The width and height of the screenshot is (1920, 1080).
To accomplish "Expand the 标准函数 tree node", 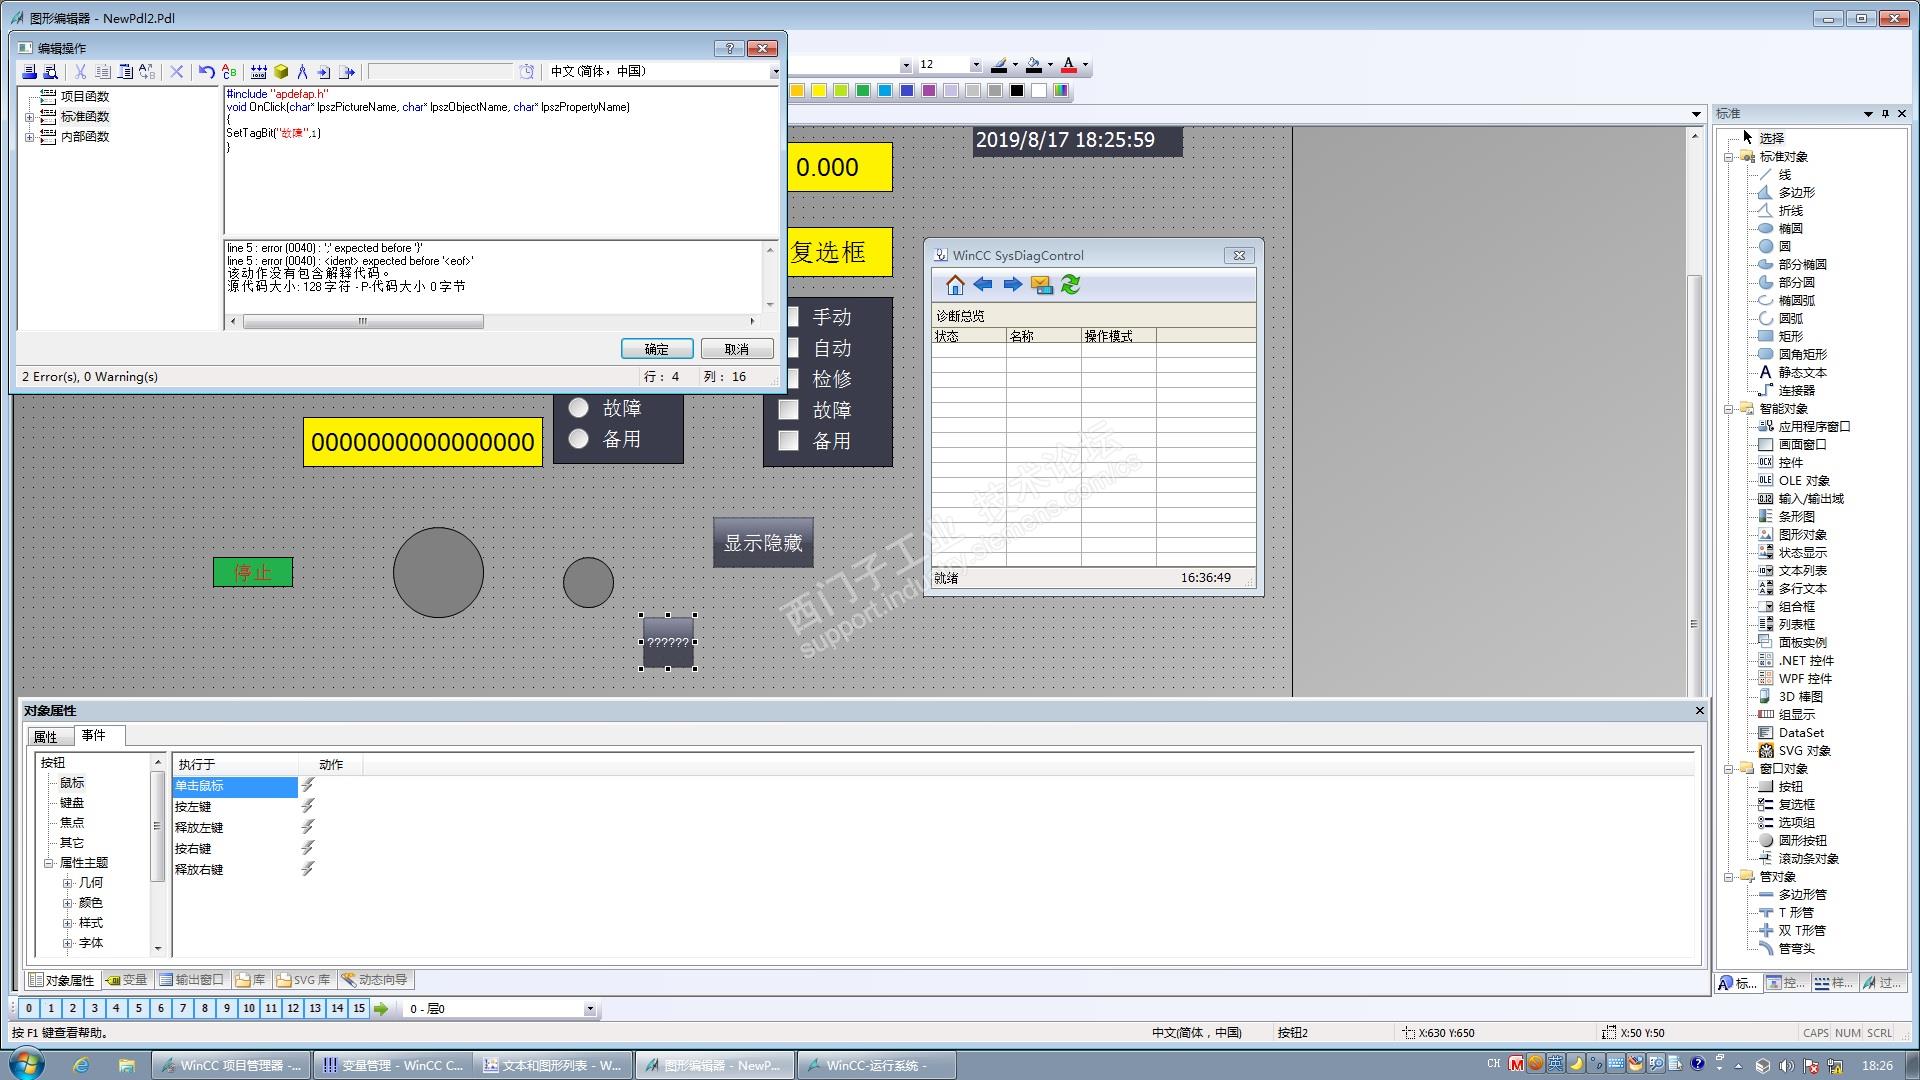I will point(29,117).
